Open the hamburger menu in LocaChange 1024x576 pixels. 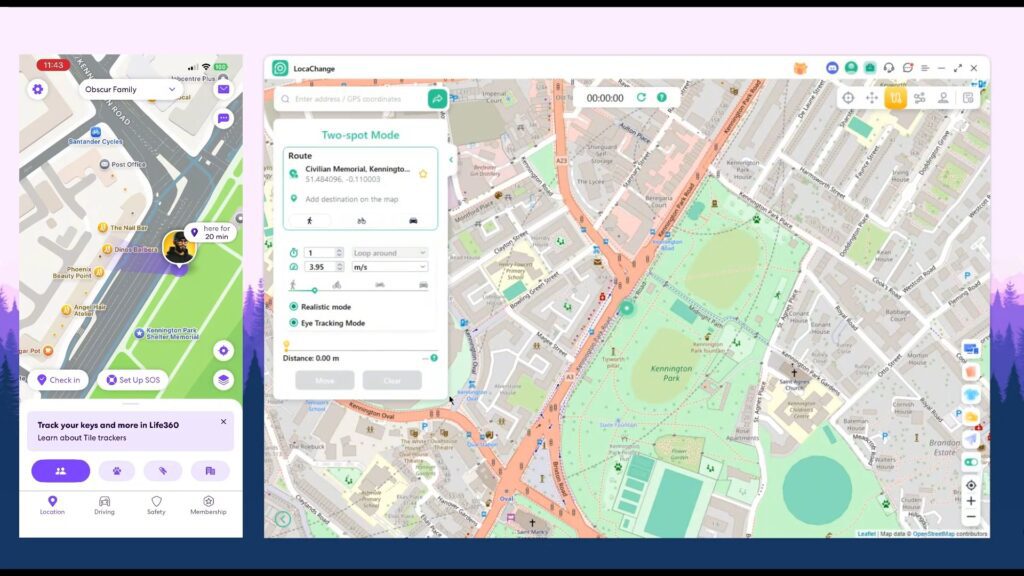pyautogui.click(x=924, y=68)
